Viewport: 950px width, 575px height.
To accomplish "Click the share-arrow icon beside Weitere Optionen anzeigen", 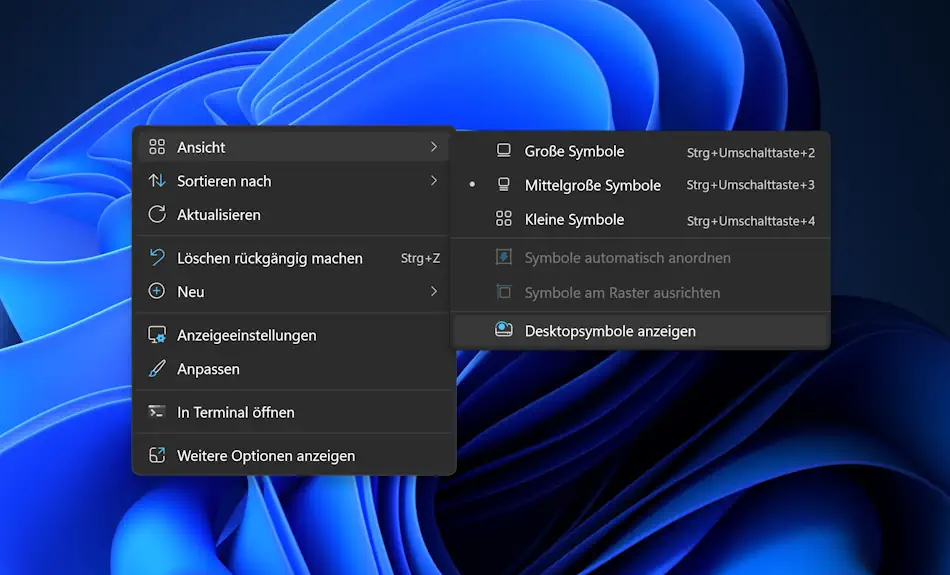I will click(x=157, y=455).
